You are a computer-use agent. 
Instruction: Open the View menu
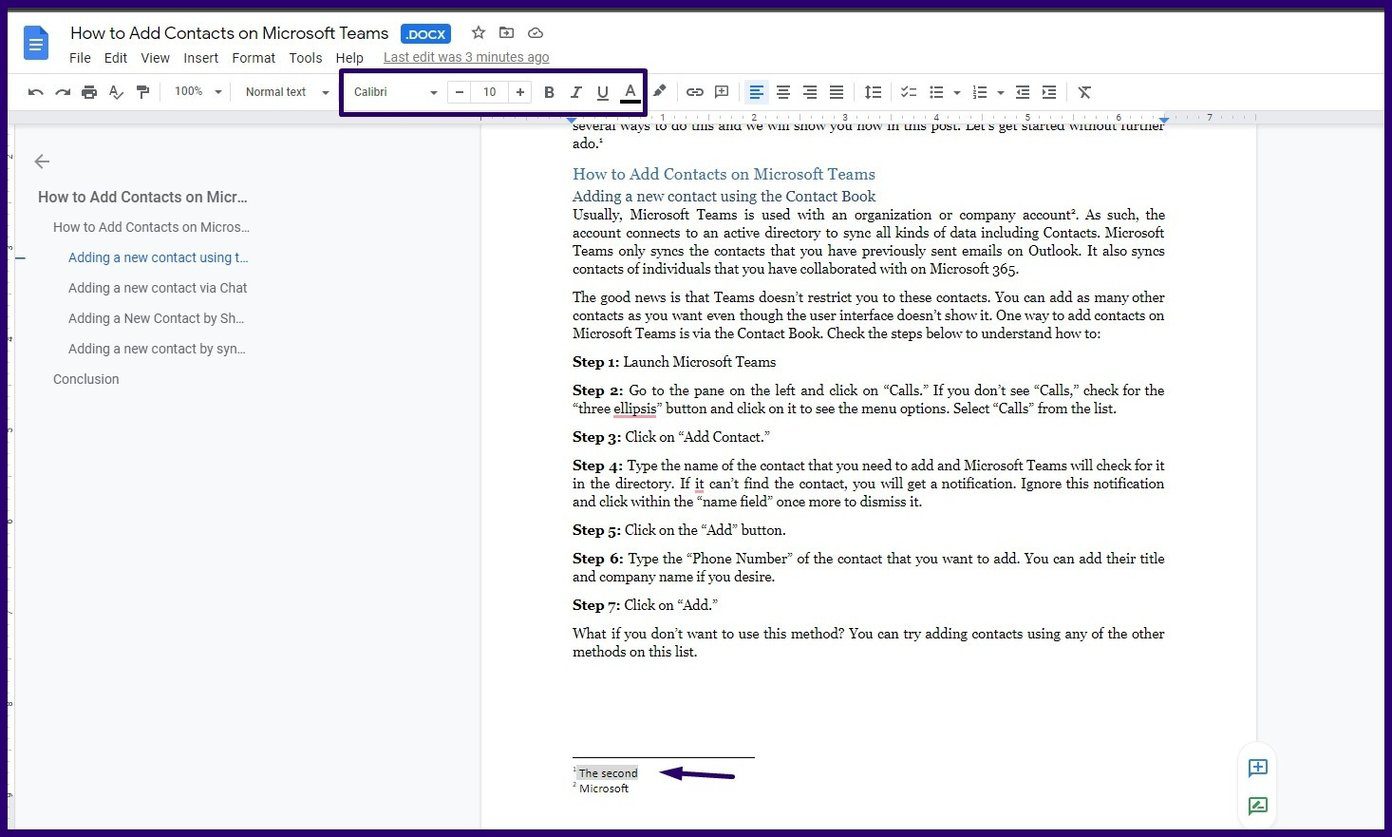coord(155,58)
